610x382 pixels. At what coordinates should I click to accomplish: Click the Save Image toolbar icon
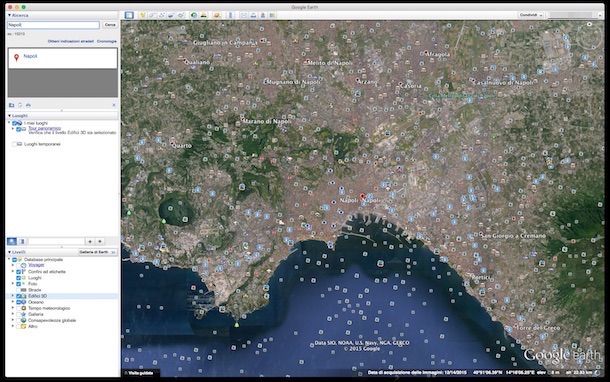coord(263,15)
